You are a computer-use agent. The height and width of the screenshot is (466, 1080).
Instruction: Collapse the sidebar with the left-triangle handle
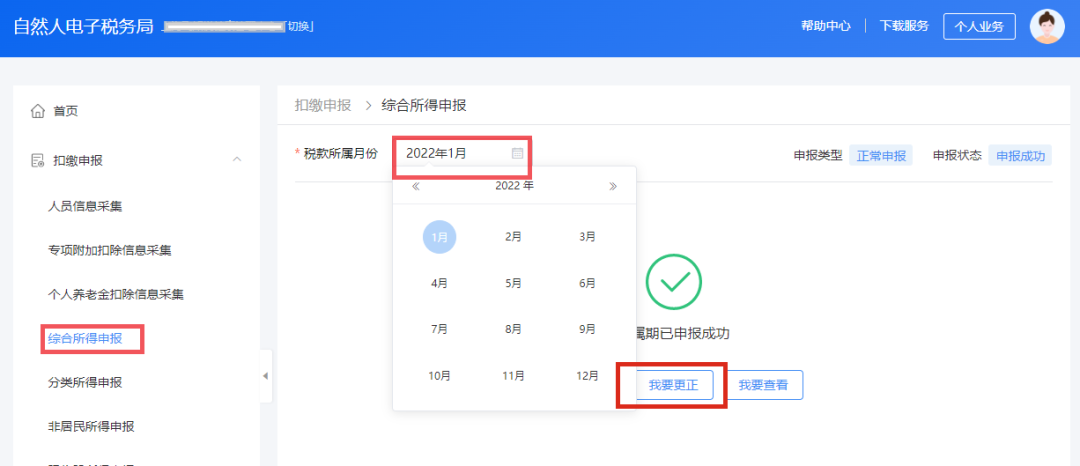(x=265, y=376)
